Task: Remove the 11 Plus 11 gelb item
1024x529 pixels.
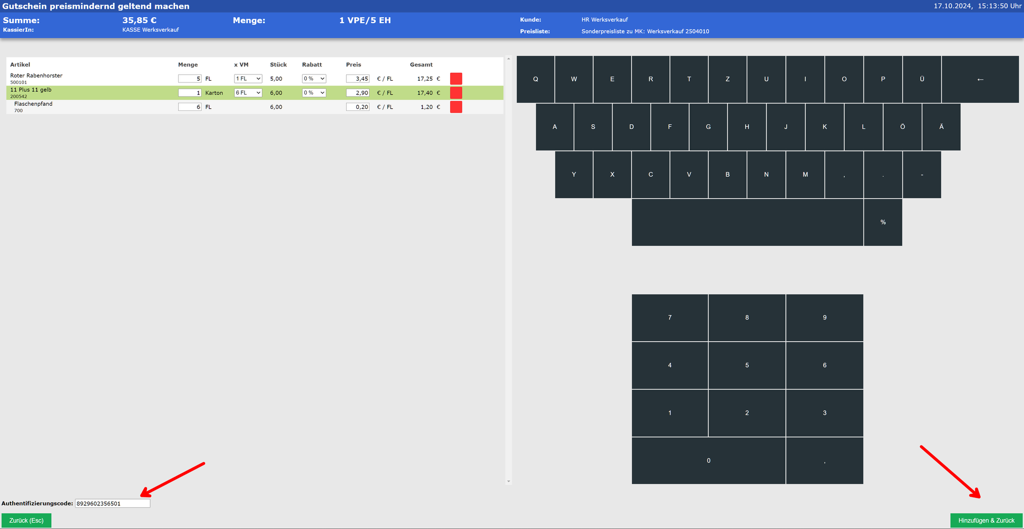Action: (456, 93)
